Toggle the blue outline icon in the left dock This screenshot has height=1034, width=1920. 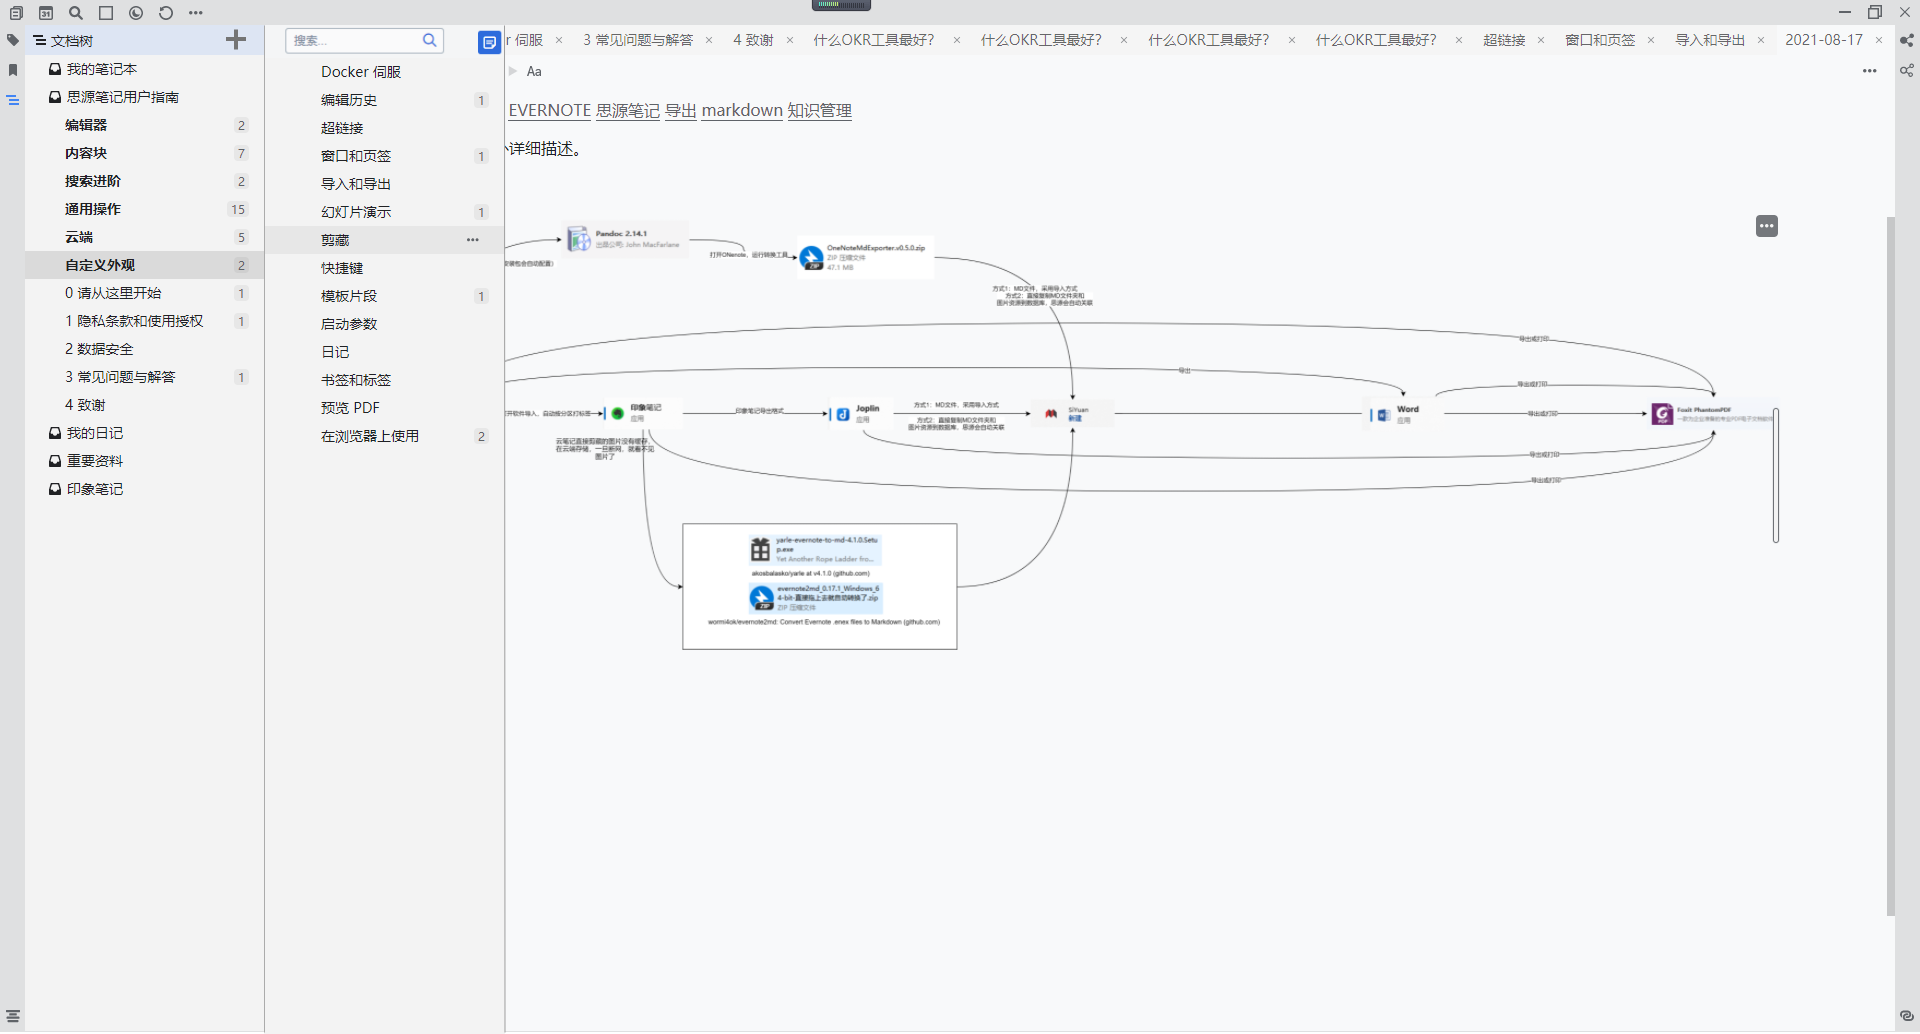13,100
